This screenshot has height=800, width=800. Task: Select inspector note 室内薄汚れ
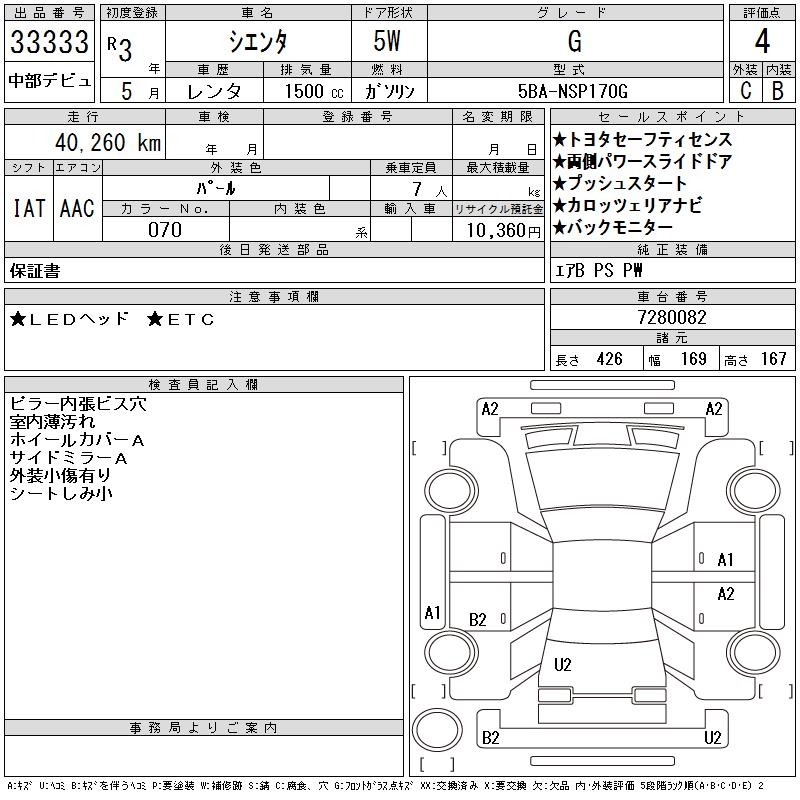[x=52, y=422]
